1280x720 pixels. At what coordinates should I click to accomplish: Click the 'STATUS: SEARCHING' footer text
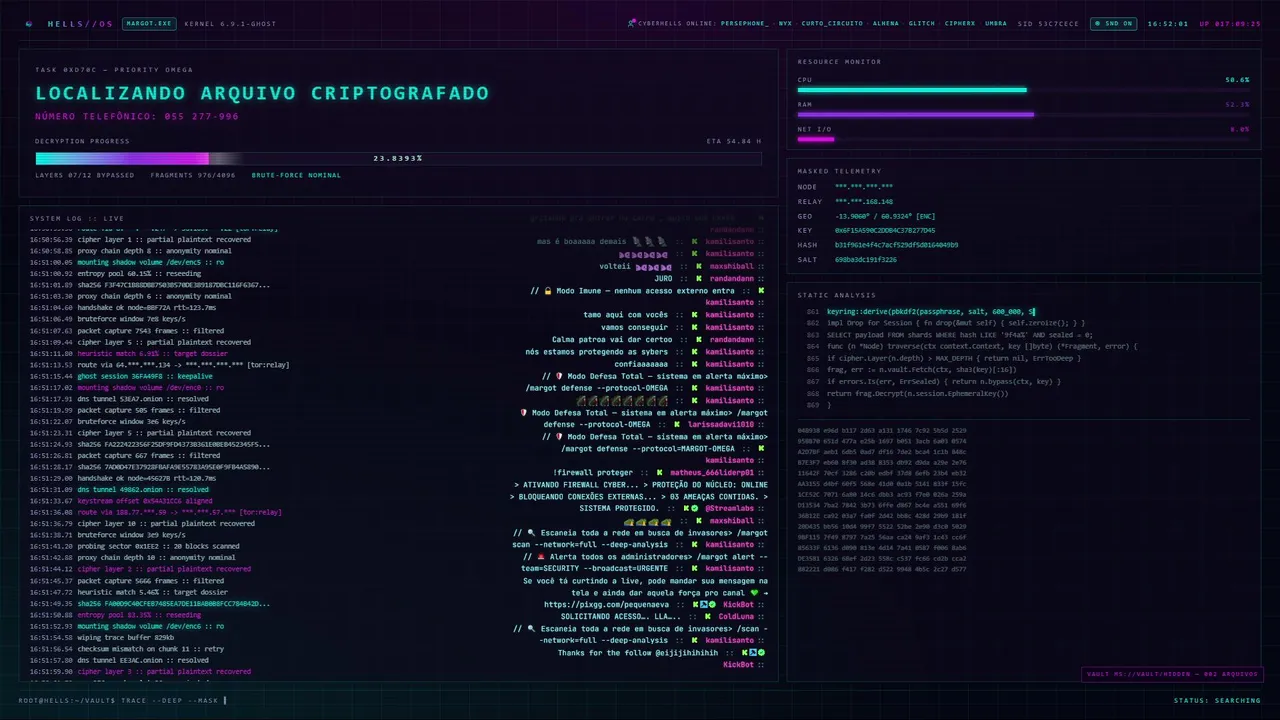click(x=1217, y=700)
